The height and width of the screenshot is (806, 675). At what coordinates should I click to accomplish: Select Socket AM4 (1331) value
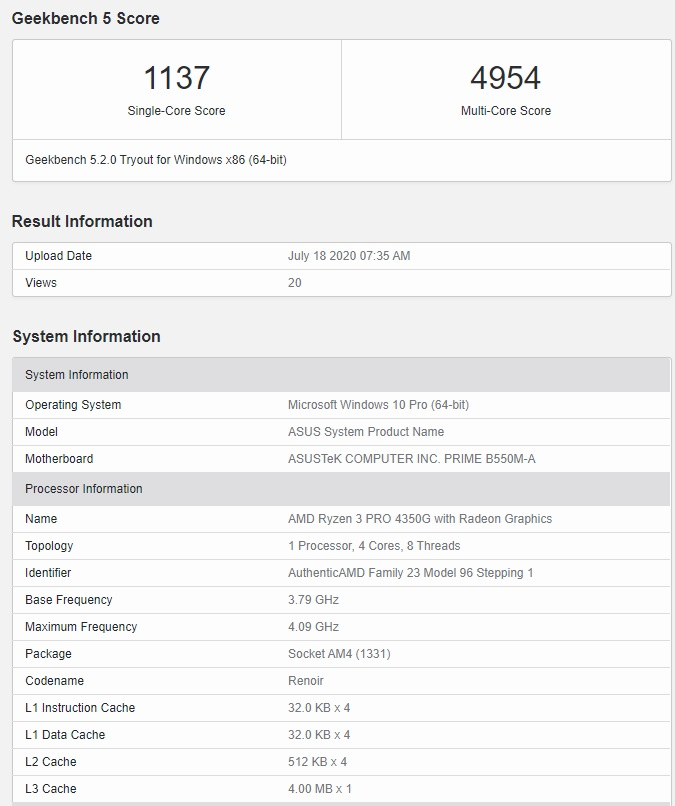339,654
